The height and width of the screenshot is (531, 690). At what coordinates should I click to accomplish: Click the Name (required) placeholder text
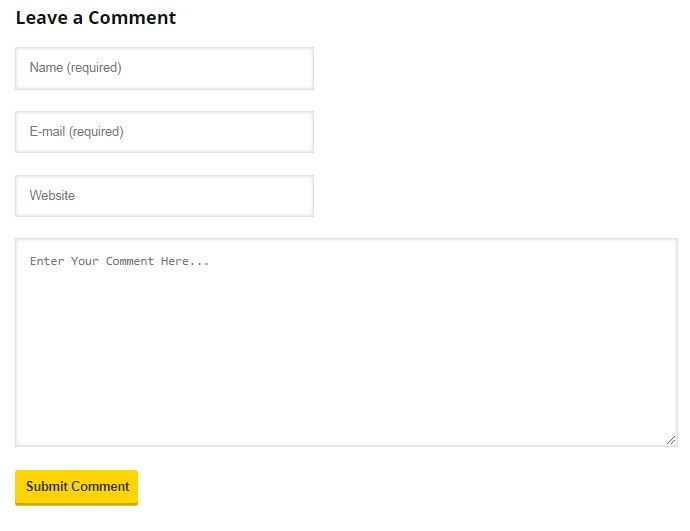[x=75, y=68]
